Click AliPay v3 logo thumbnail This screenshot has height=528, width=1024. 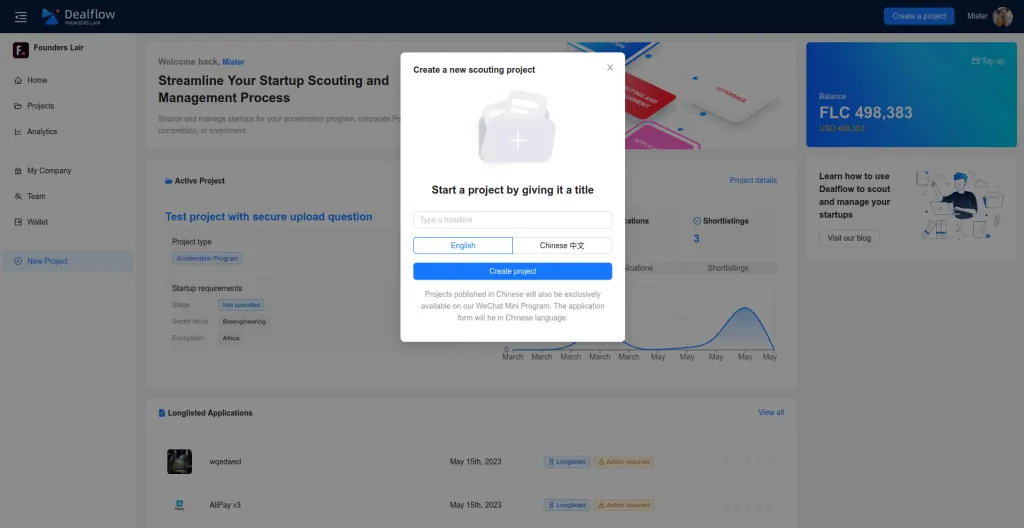[x=179, y=505]
